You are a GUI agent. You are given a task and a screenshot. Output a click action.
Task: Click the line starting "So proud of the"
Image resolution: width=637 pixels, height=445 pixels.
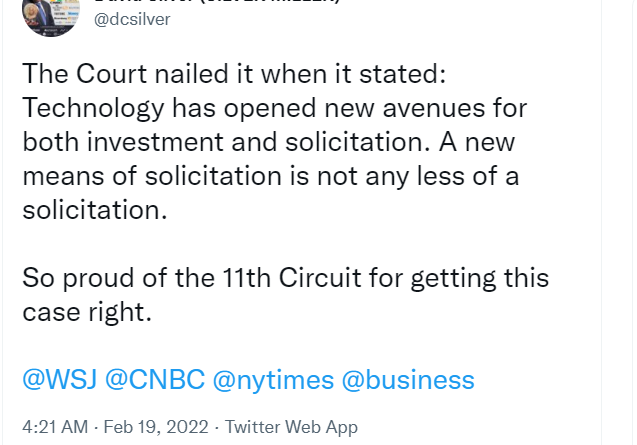coord(285,277)
